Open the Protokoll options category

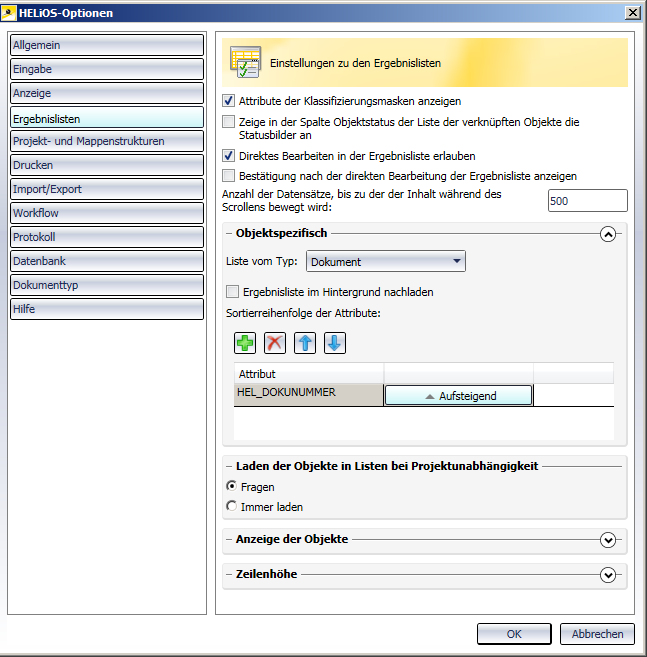pos(107,237)
